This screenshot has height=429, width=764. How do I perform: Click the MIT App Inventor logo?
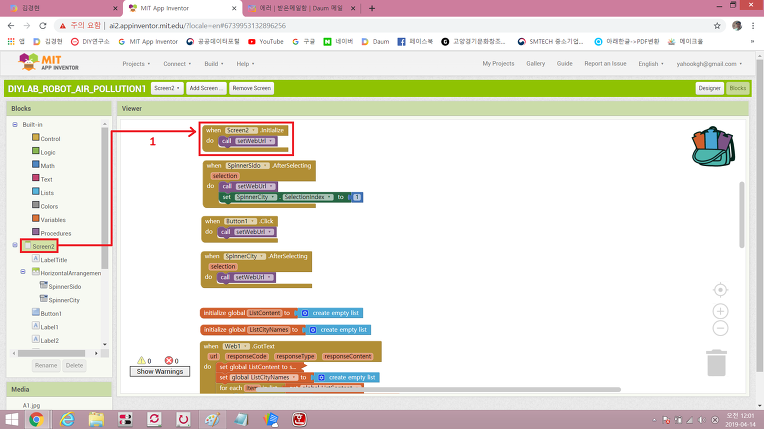coord(48,62)
